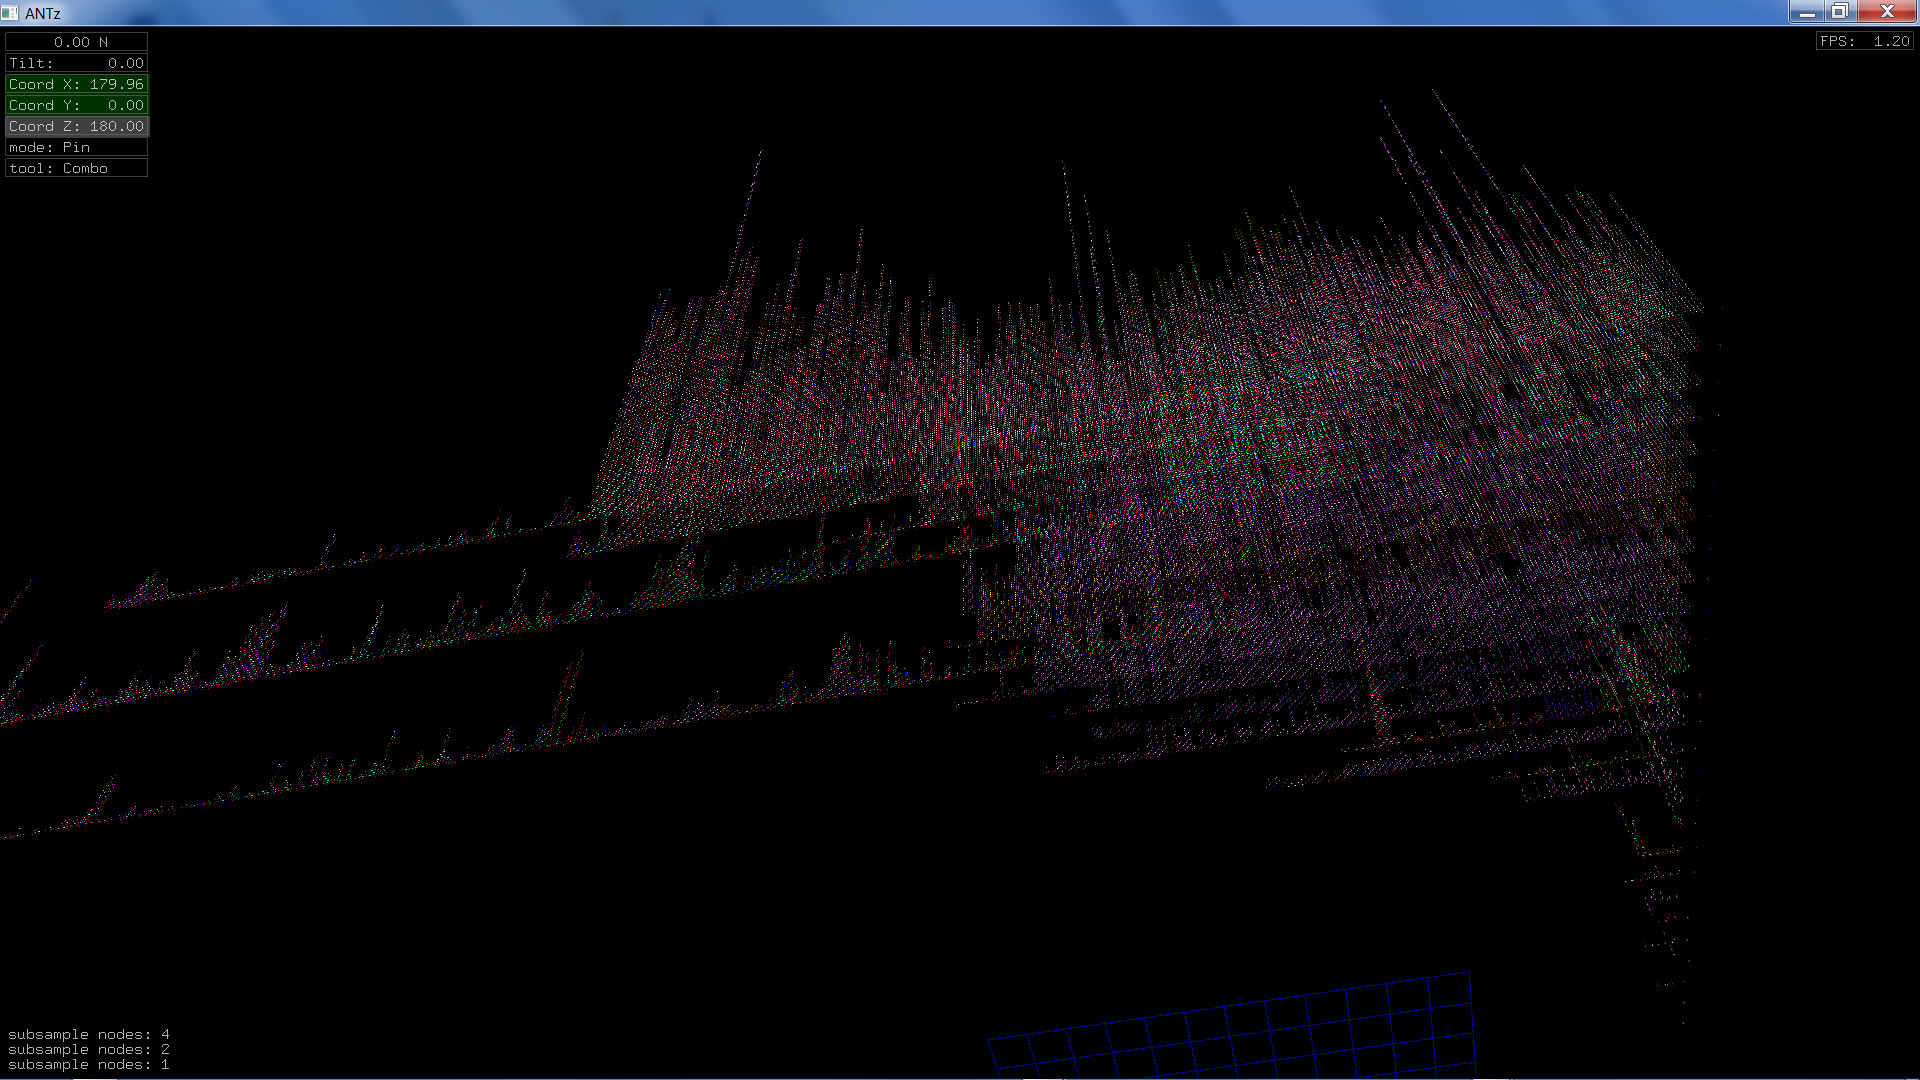Minimize the ANTz window

tap(1806, 12)
